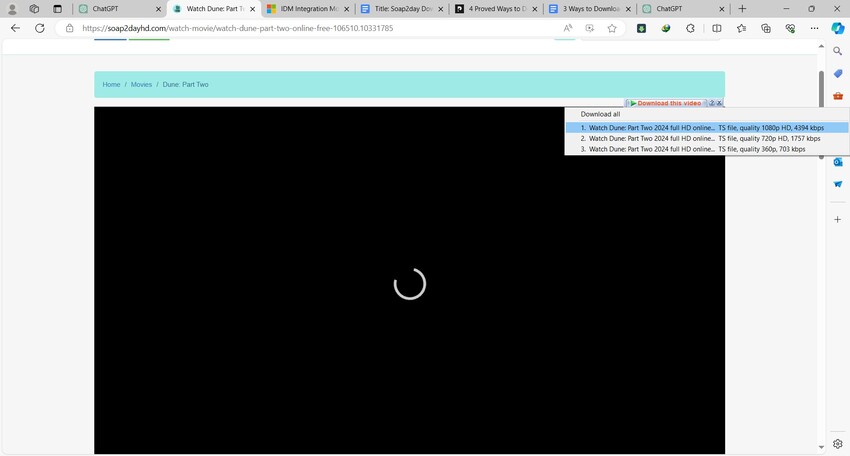Click the video enhancement icon in address bar

[x=590, y=28]
